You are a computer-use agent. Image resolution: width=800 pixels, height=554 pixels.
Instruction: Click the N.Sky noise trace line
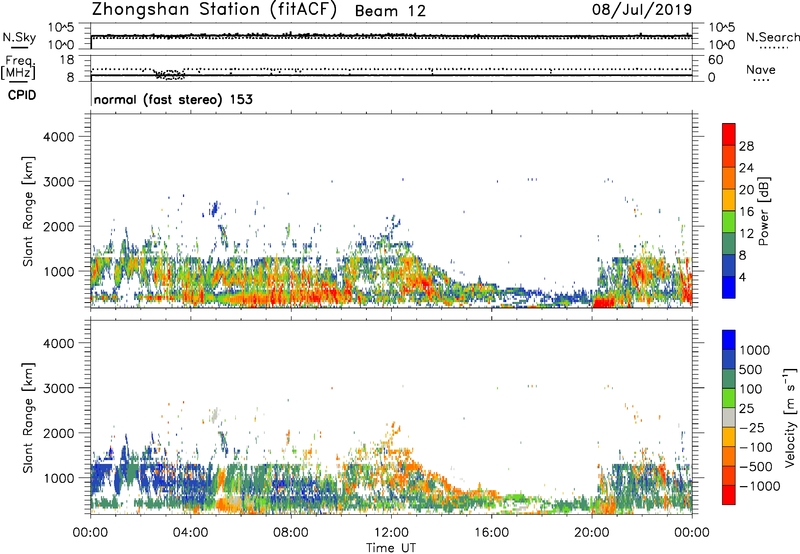pos(391,36)
